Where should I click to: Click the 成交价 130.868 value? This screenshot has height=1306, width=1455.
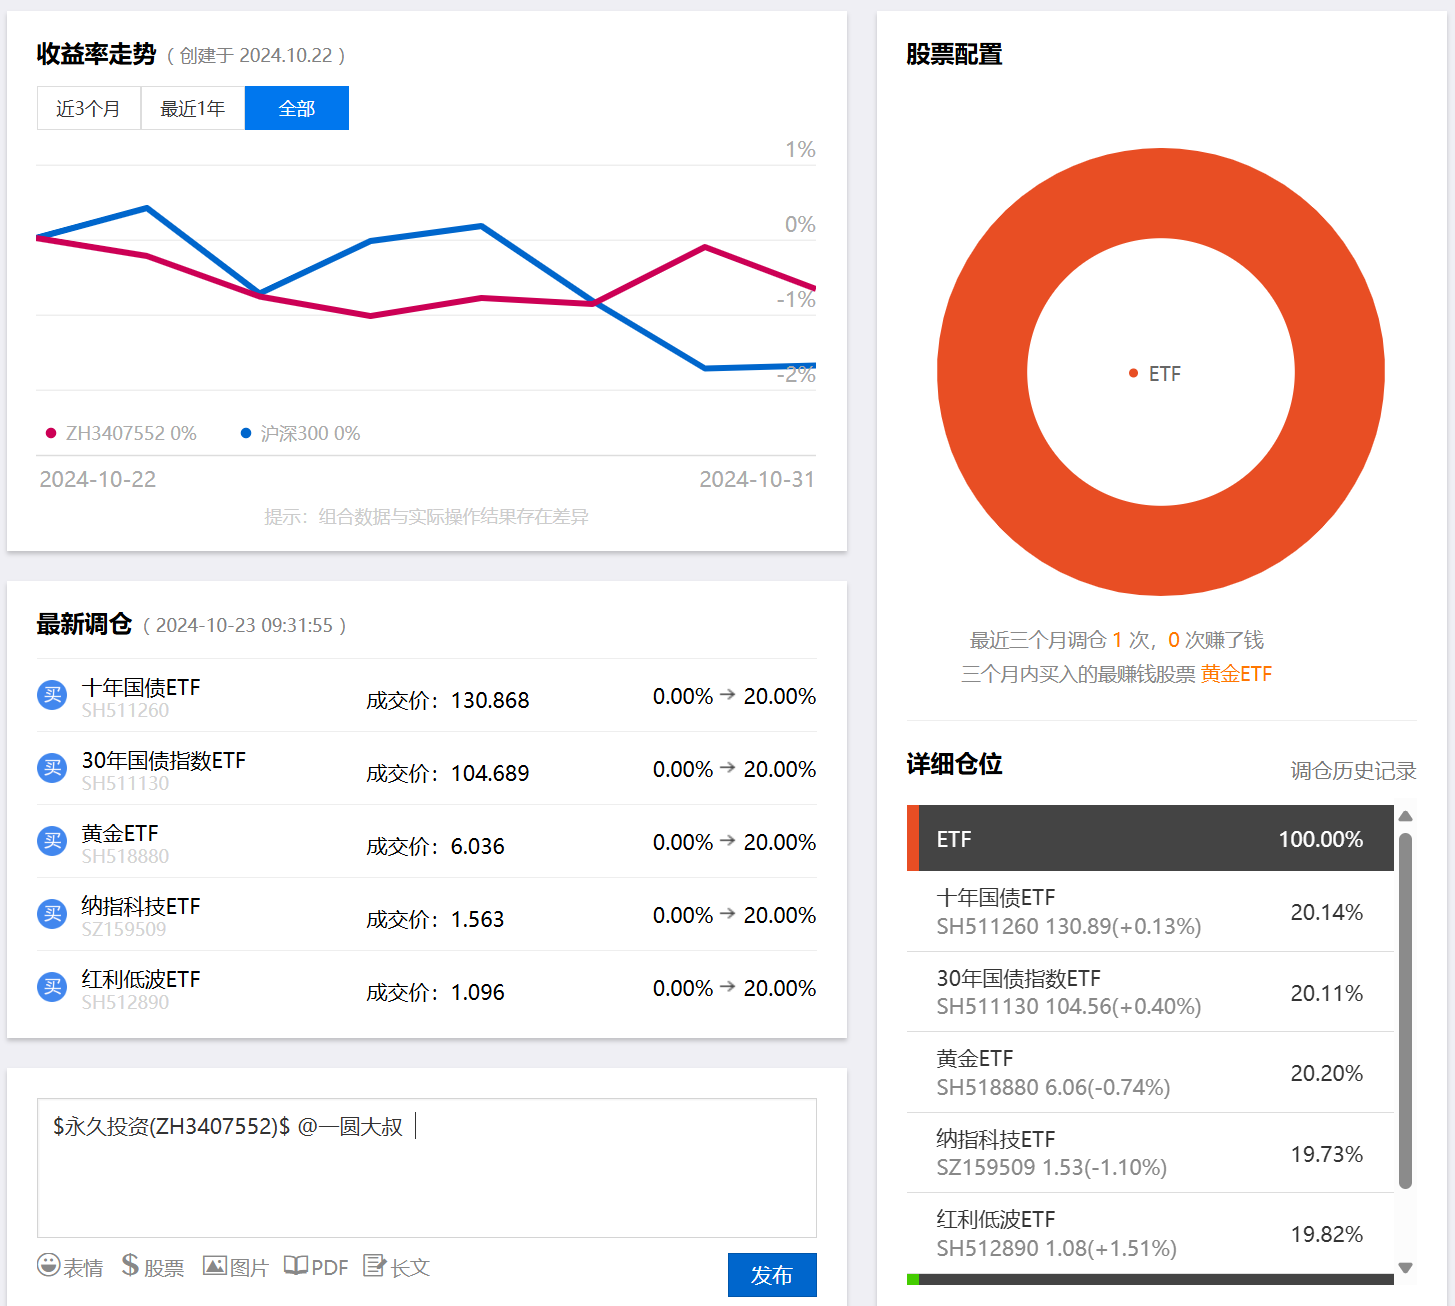[x=490, y=700]
